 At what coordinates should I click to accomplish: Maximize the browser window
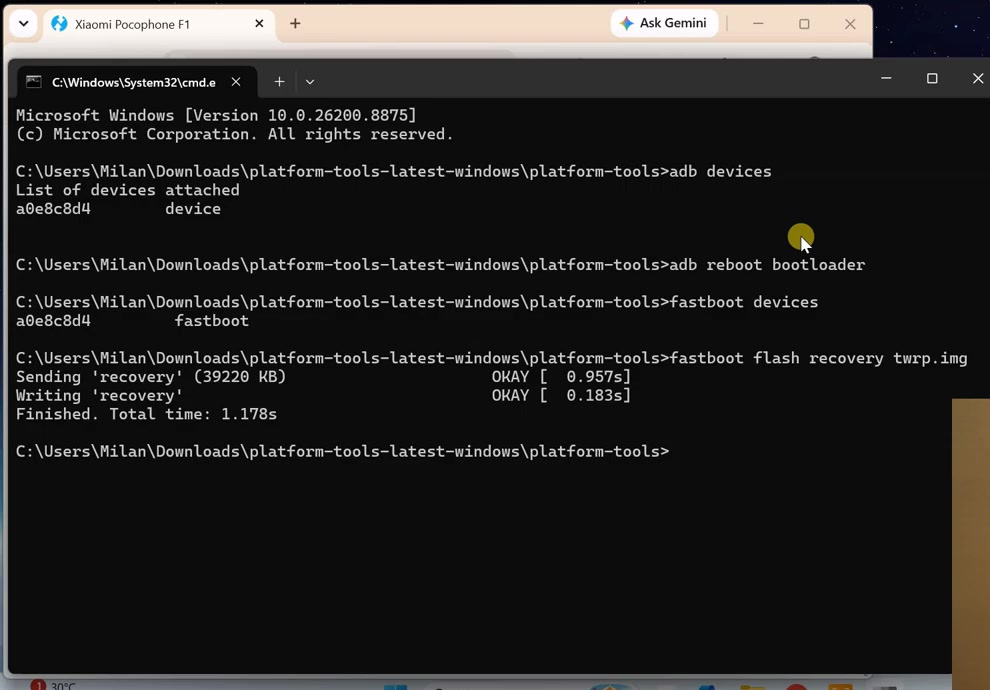(x=804, y=24)
